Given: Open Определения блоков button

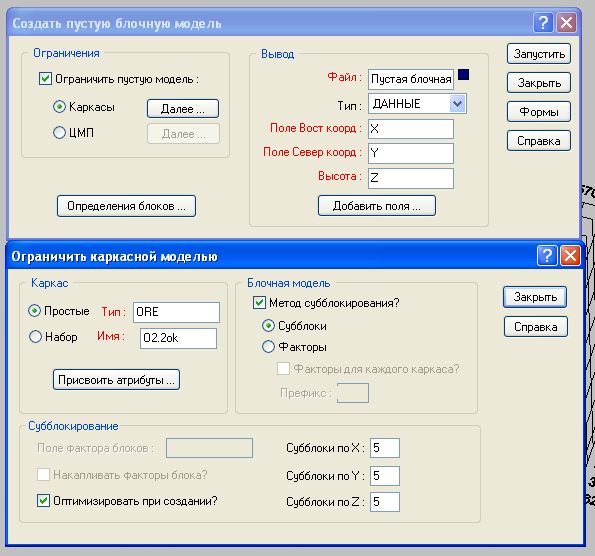Looking at the screenshot, I should point(126,206).
